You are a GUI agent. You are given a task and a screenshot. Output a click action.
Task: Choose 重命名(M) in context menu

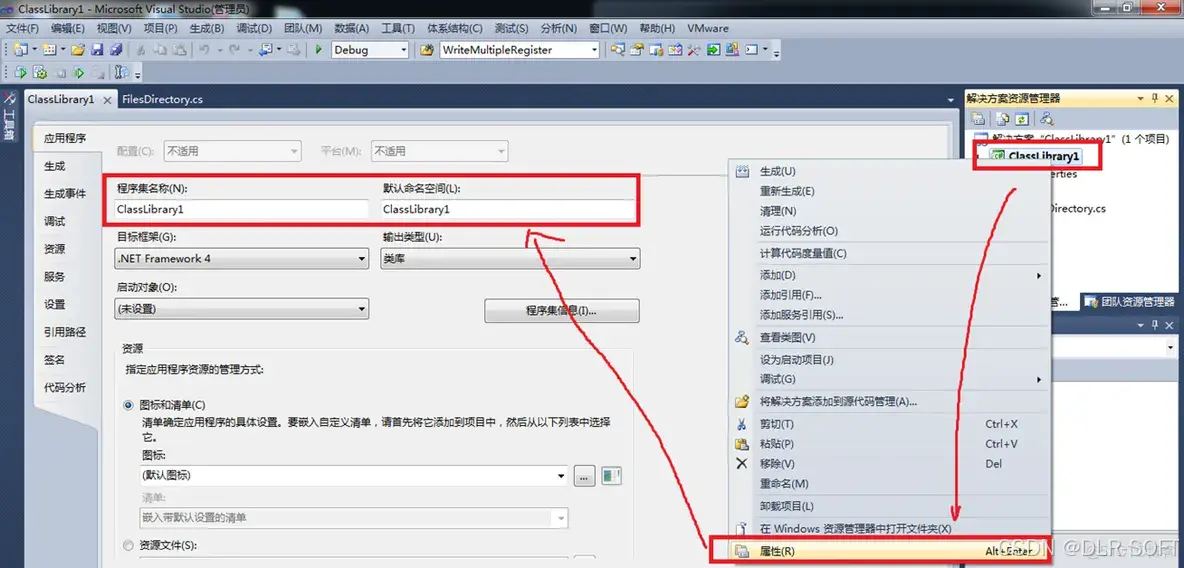click(891, 483)
